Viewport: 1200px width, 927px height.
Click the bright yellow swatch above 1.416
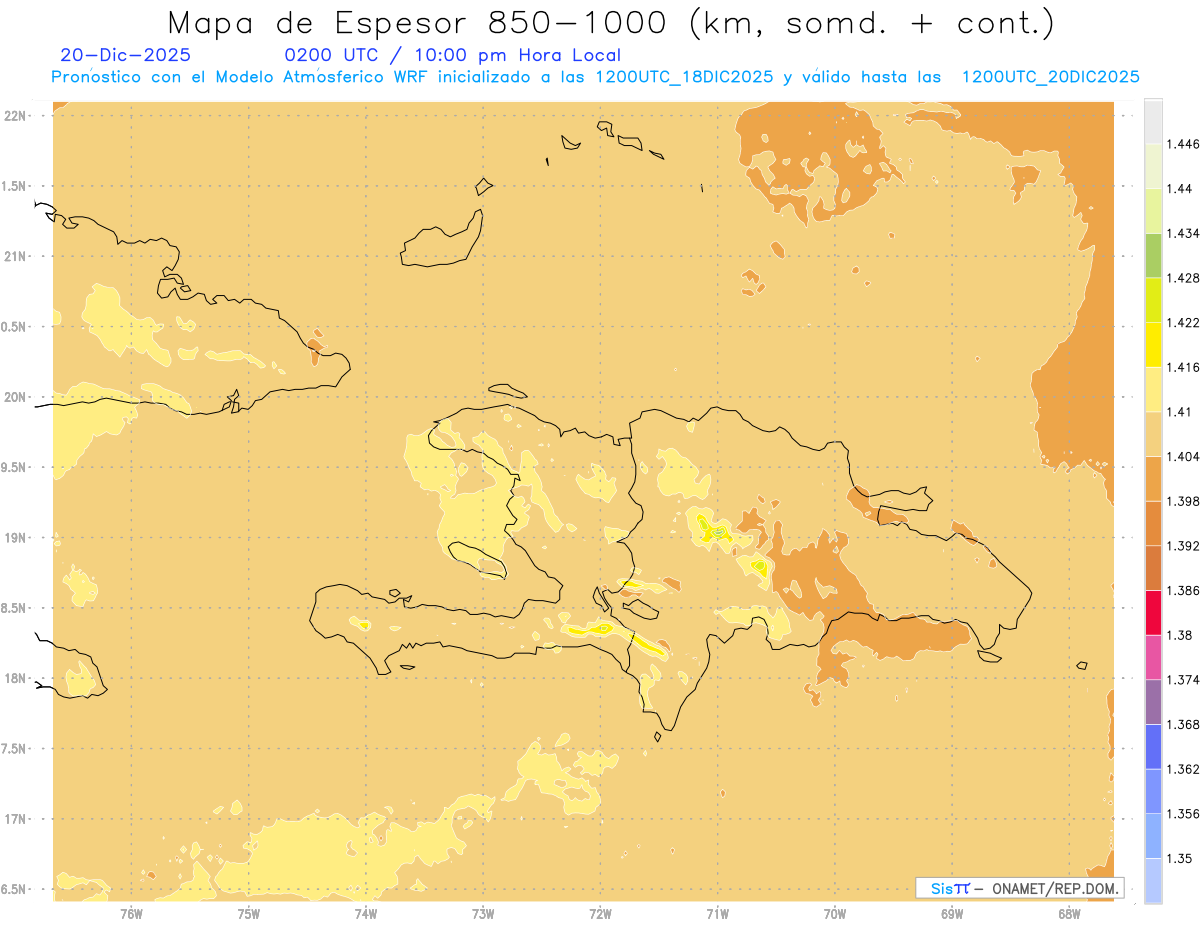(x=1153, y=345)
